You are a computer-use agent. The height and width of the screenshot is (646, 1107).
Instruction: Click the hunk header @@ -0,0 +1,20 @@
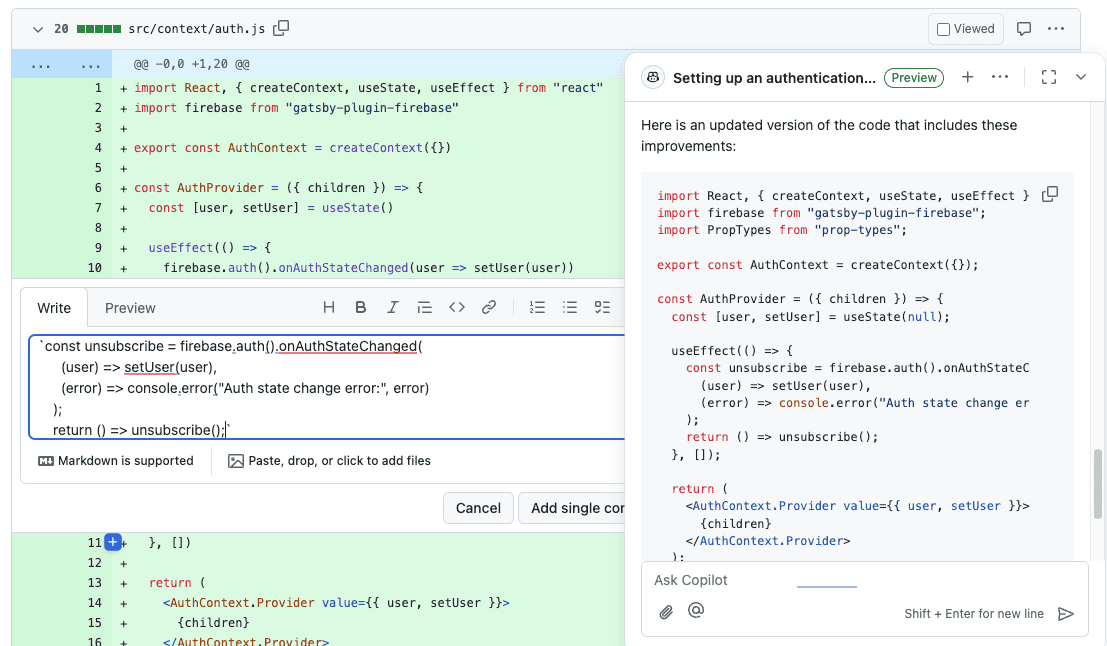pos(191,64)
